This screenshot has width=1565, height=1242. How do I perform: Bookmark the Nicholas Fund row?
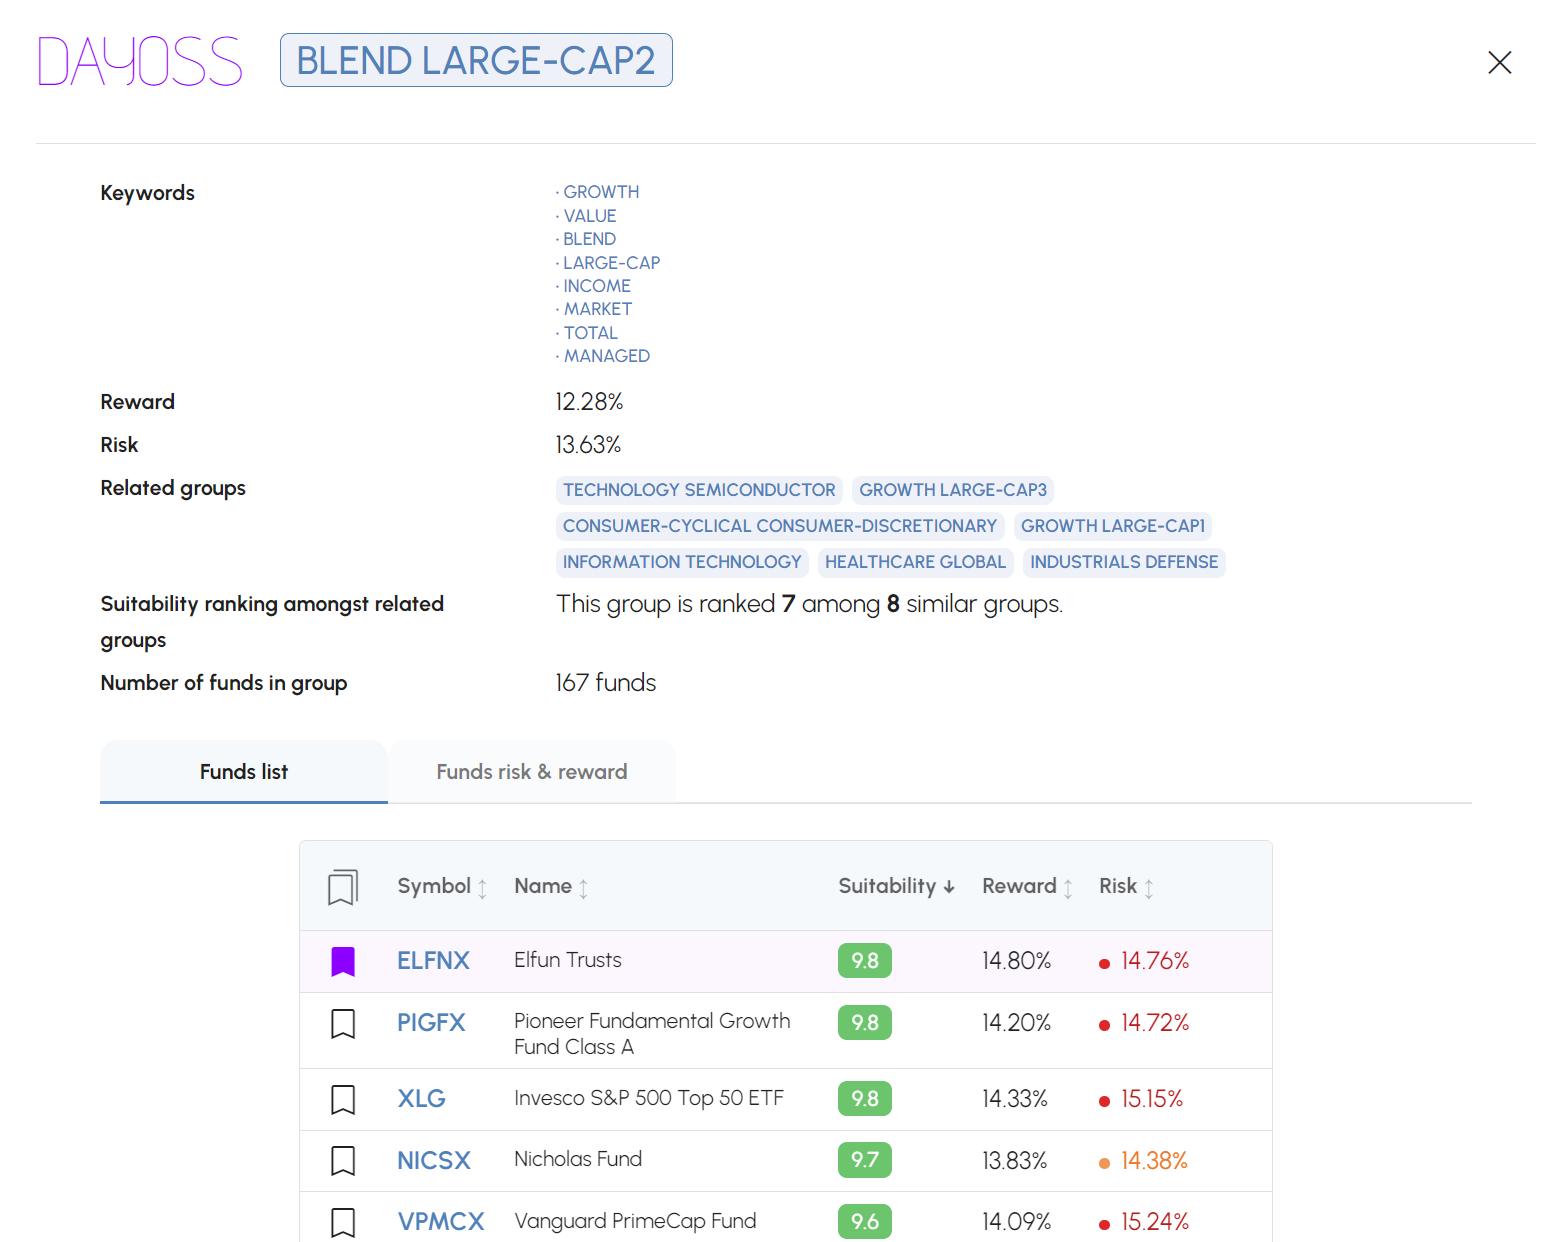click(x=343, y=1161)
